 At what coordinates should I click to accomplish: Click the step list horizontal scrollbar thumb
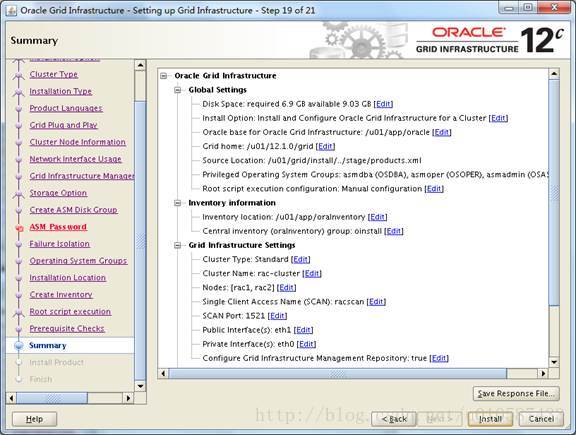[x=52, y=398]
